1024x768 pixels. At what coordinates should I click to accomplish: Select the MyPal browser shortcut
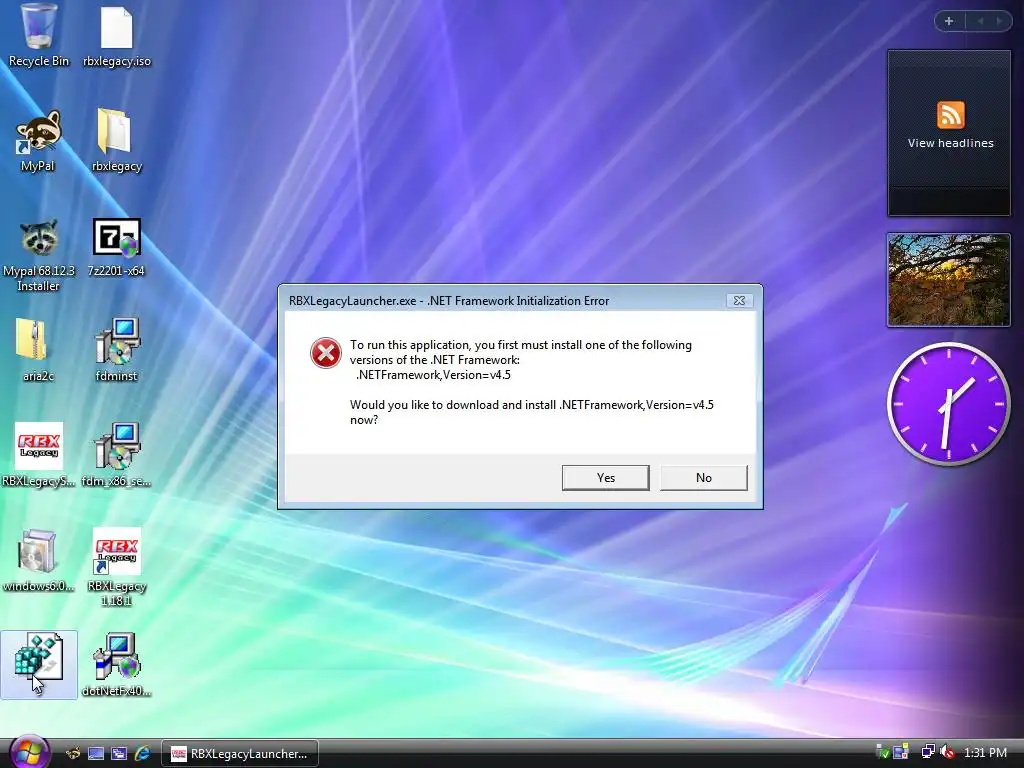[x=38, y=140]
